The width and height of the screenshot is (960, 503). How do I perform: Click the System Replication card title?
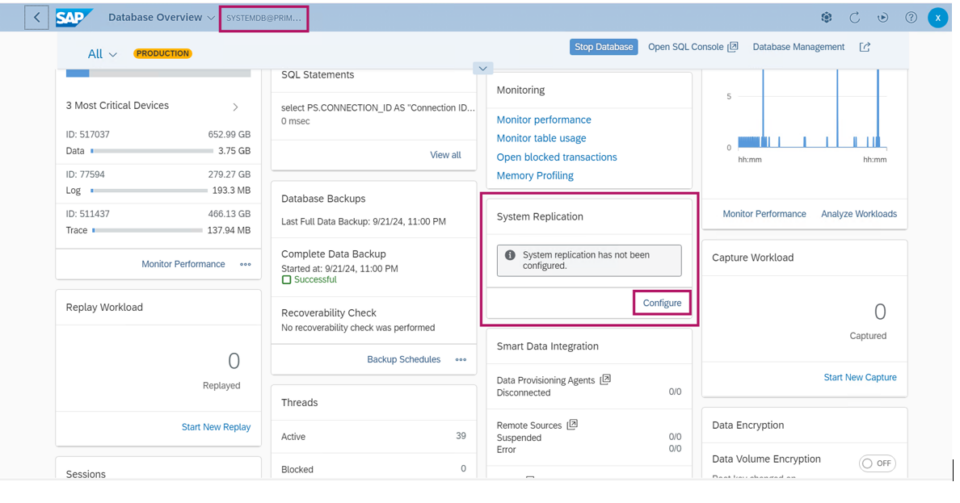540,217
